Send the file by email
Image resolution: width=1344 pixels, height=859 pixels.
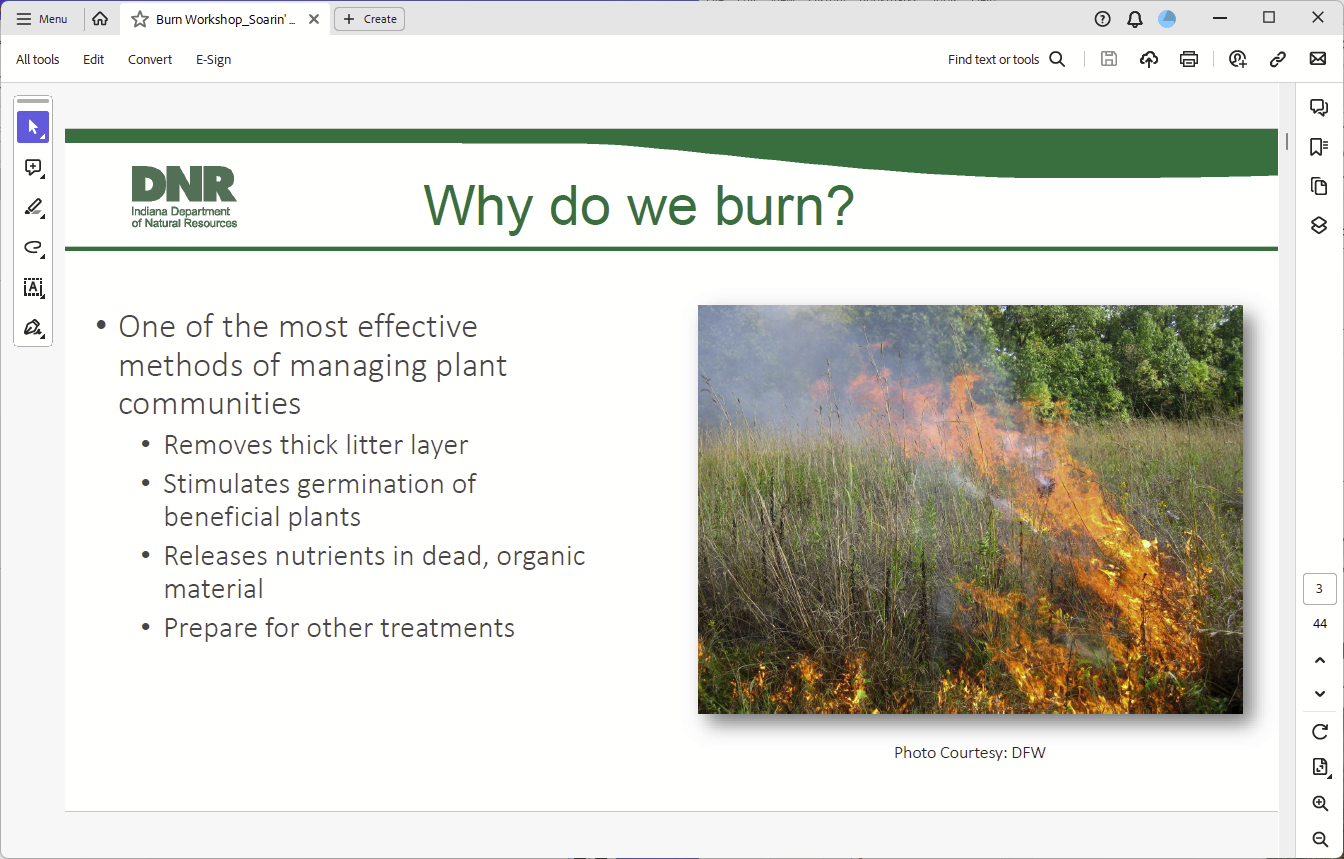pyautogui.click(x=1318, y=60)
